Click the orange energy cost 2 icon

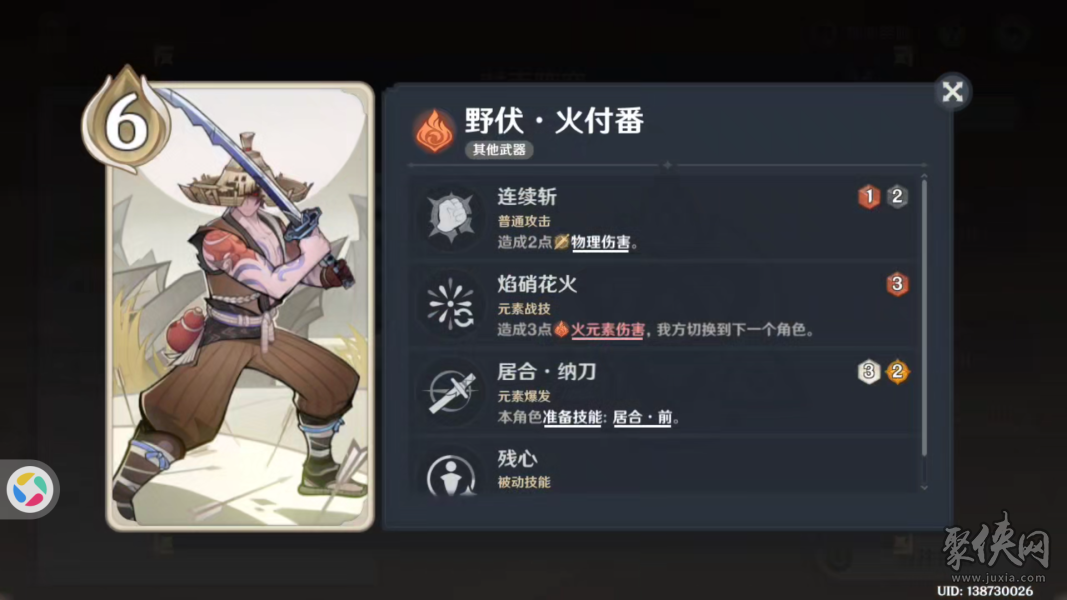tap(897, 371)
